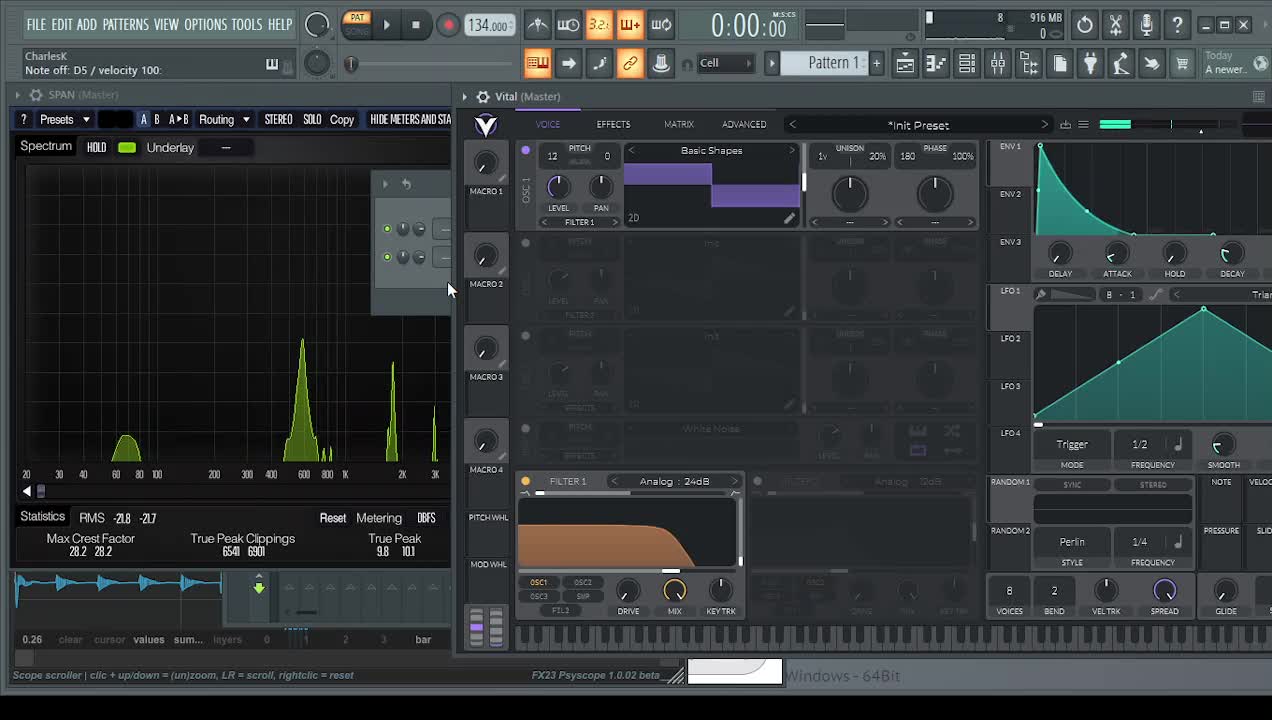This screenshot has width=1272, height=720.
Task: Start playback with the play button
Action: tap(386, 25)
